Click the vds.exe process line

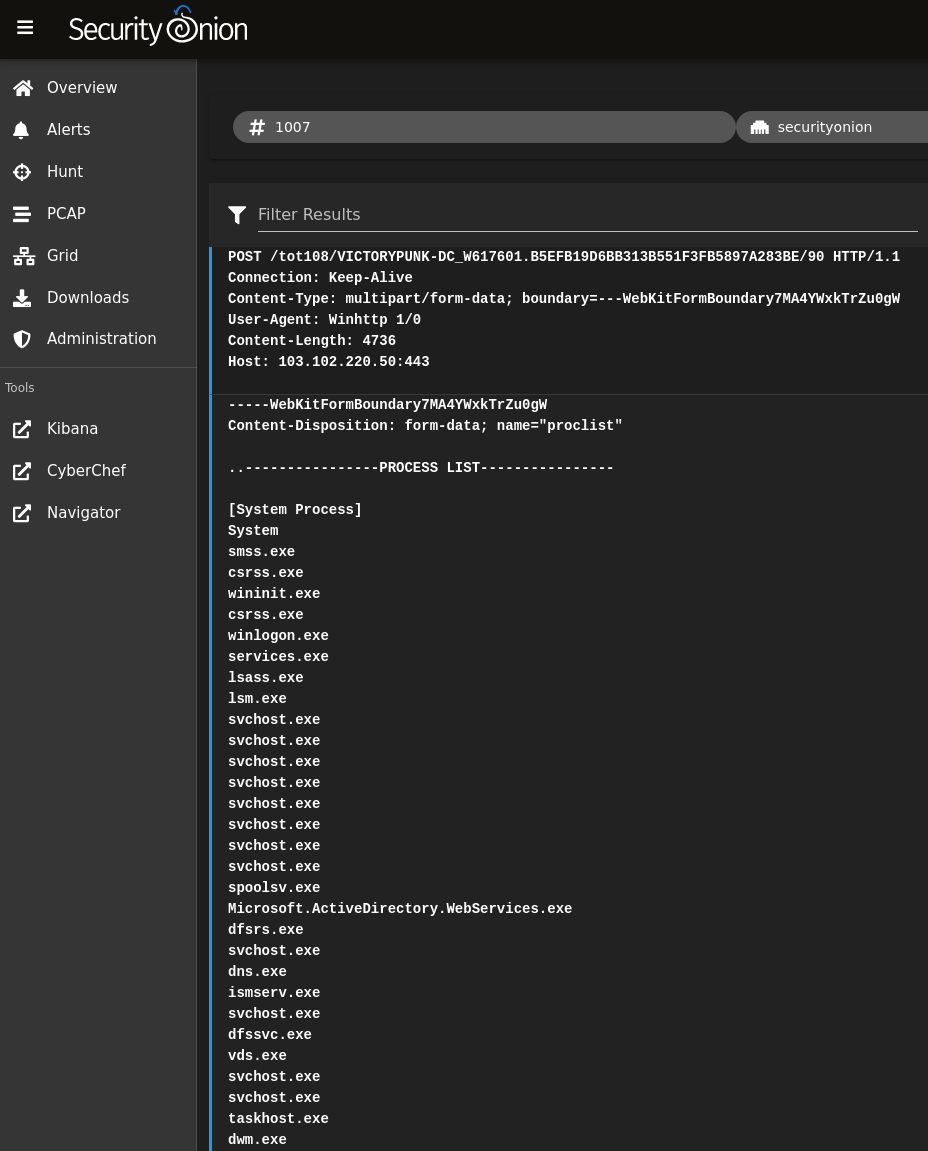coord(257,1056)
